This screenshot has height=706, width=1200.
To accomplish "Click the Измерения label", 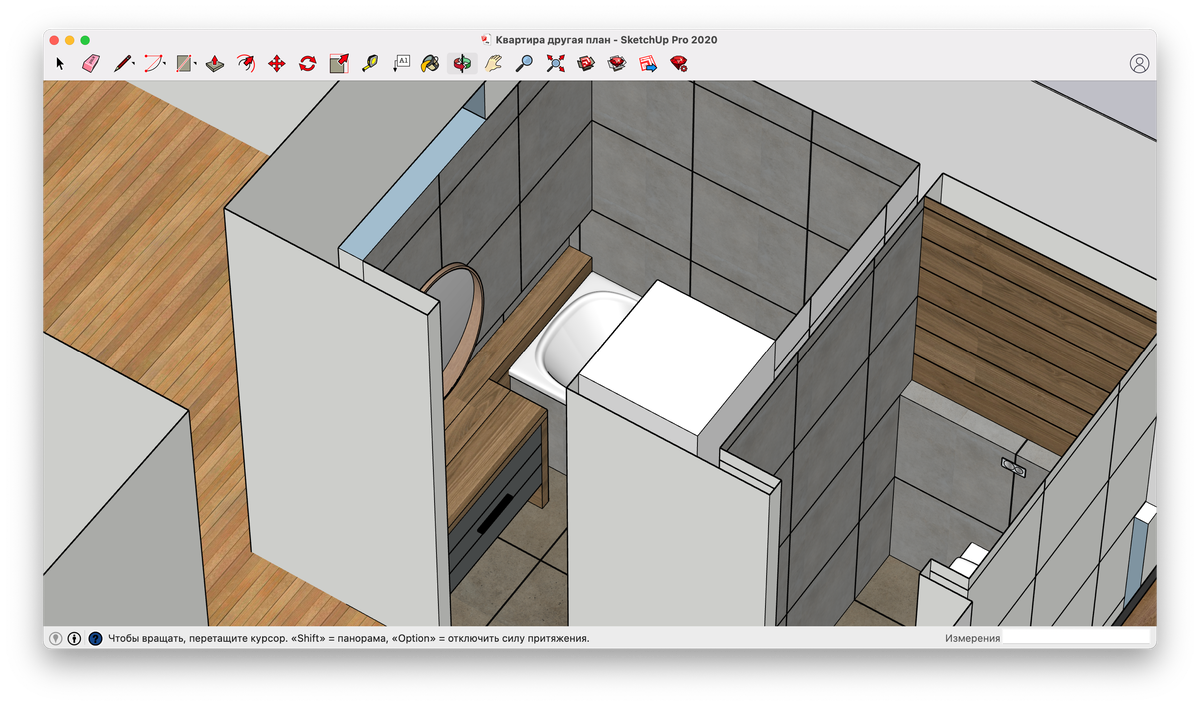I will tap(972, 638).
